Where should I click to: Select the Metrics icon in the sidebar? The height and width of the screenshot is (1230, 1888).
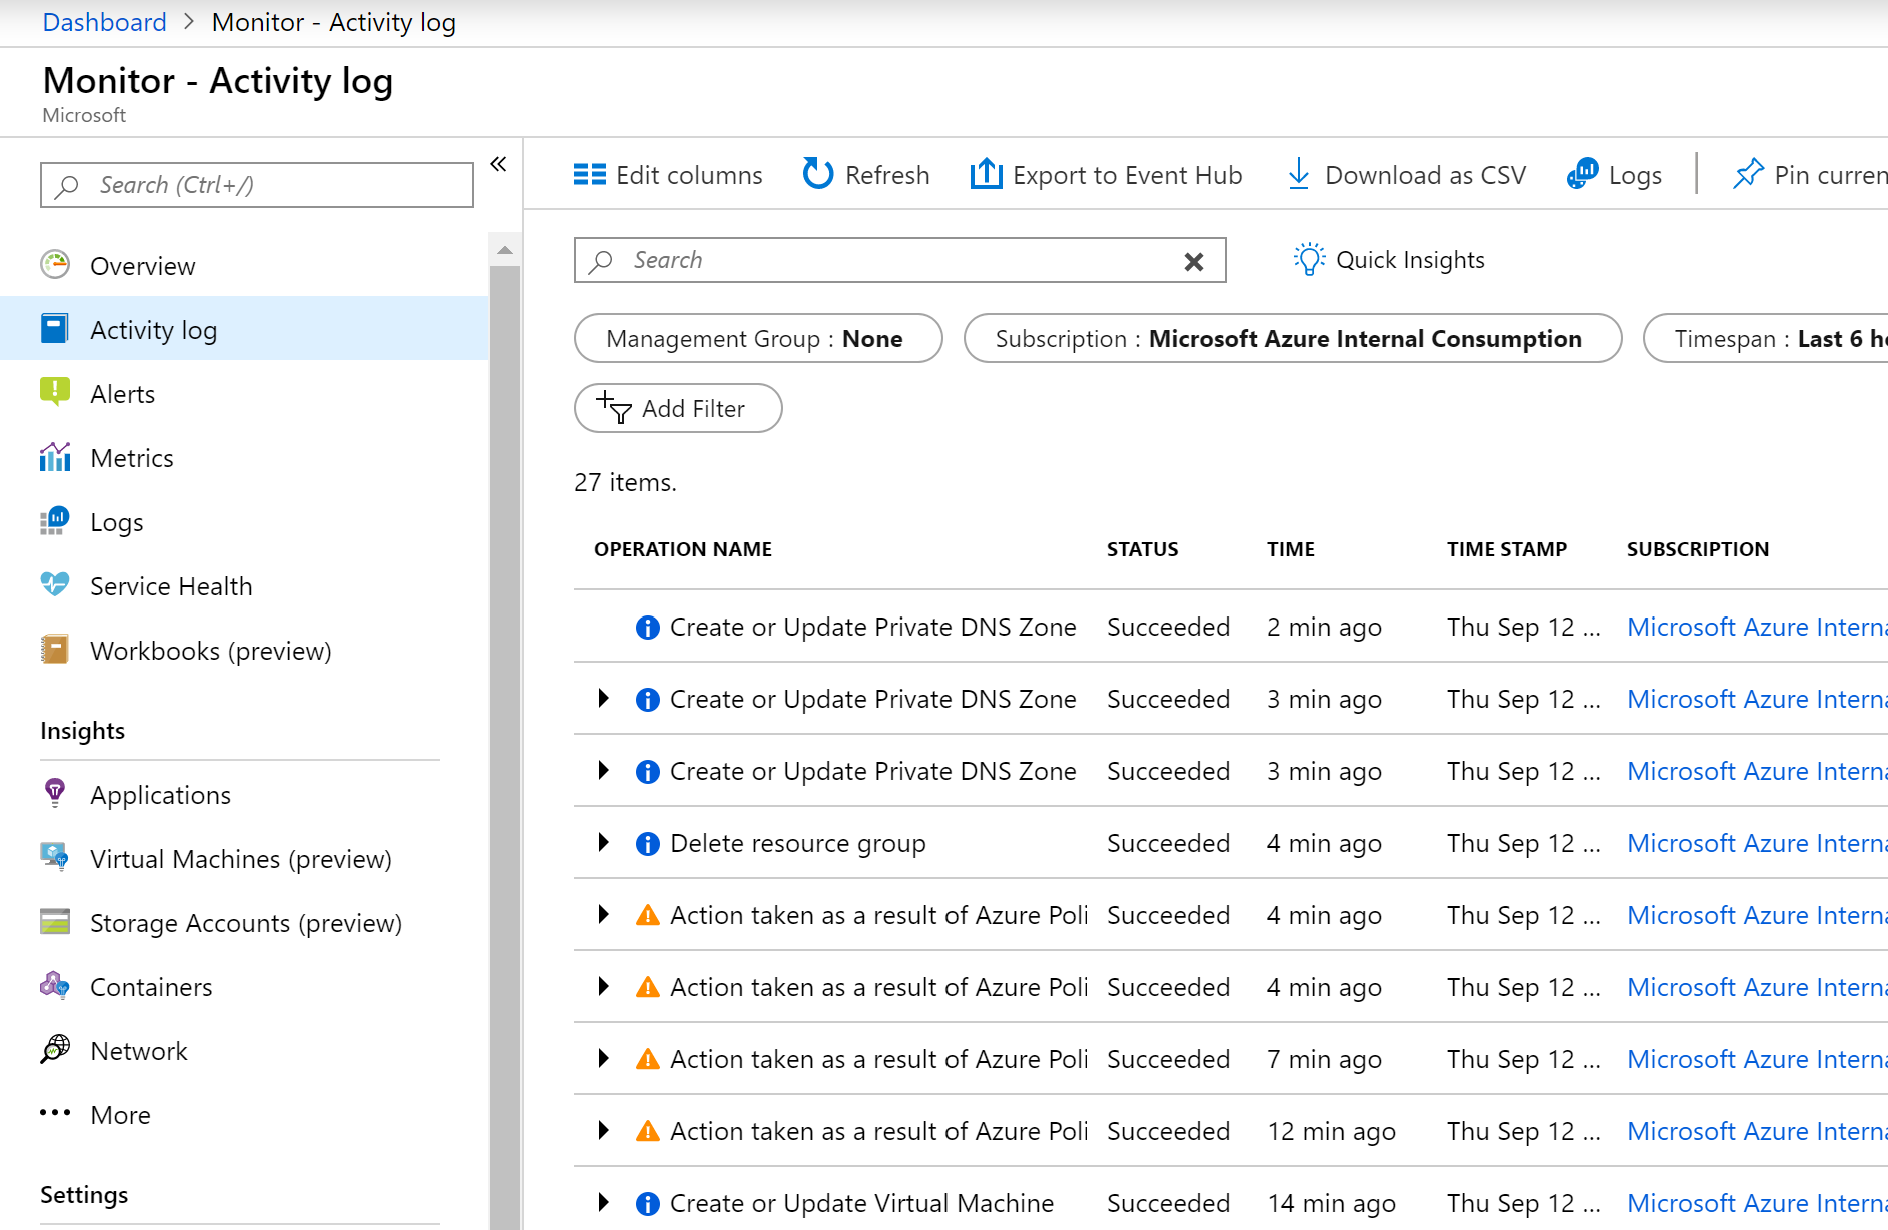tap(55, 457)
